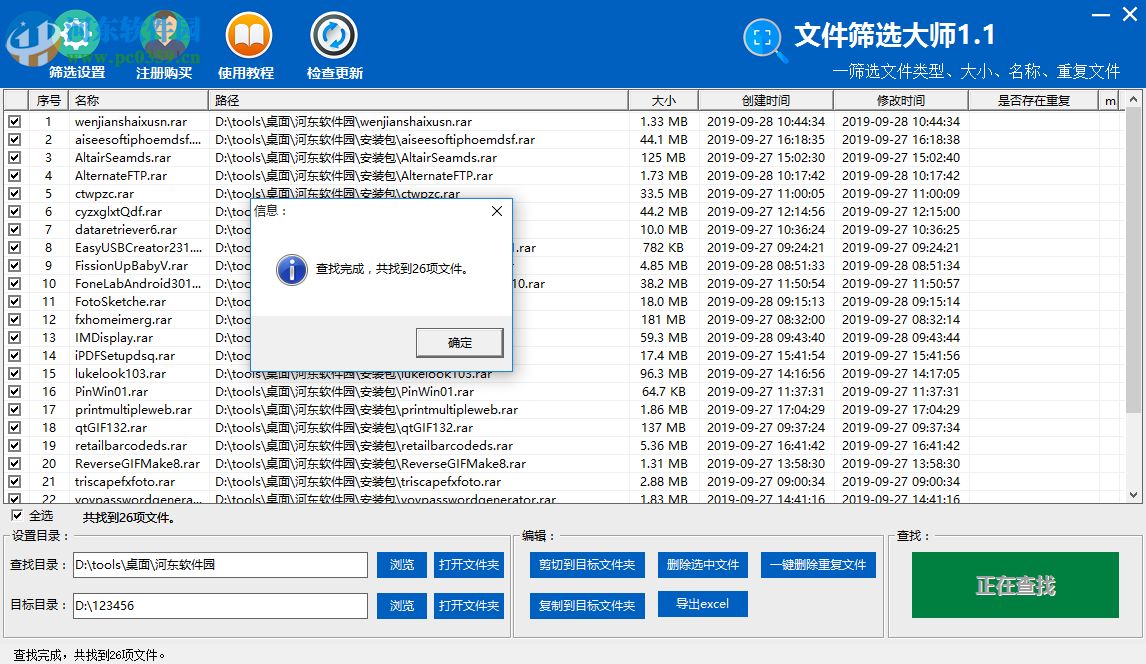Click the magnifier logo beside 文件筛选大师1.1
Viewport: 1146px width, 664px height.
pos(764,36)
